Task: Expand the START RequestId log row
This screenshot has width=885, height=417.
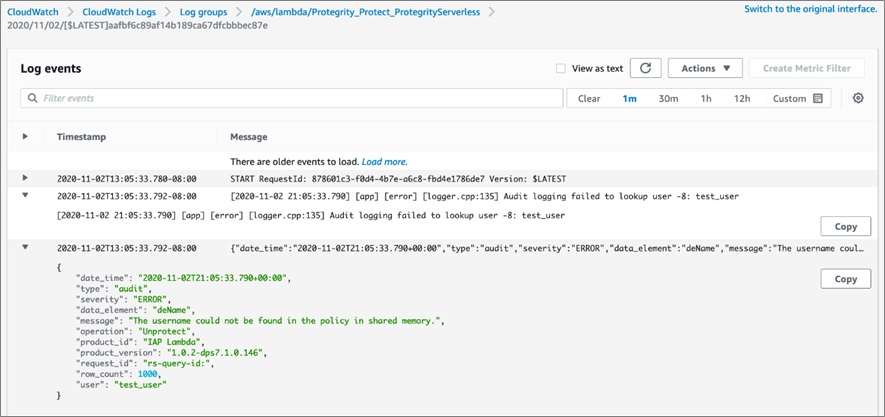Action: 25,178
